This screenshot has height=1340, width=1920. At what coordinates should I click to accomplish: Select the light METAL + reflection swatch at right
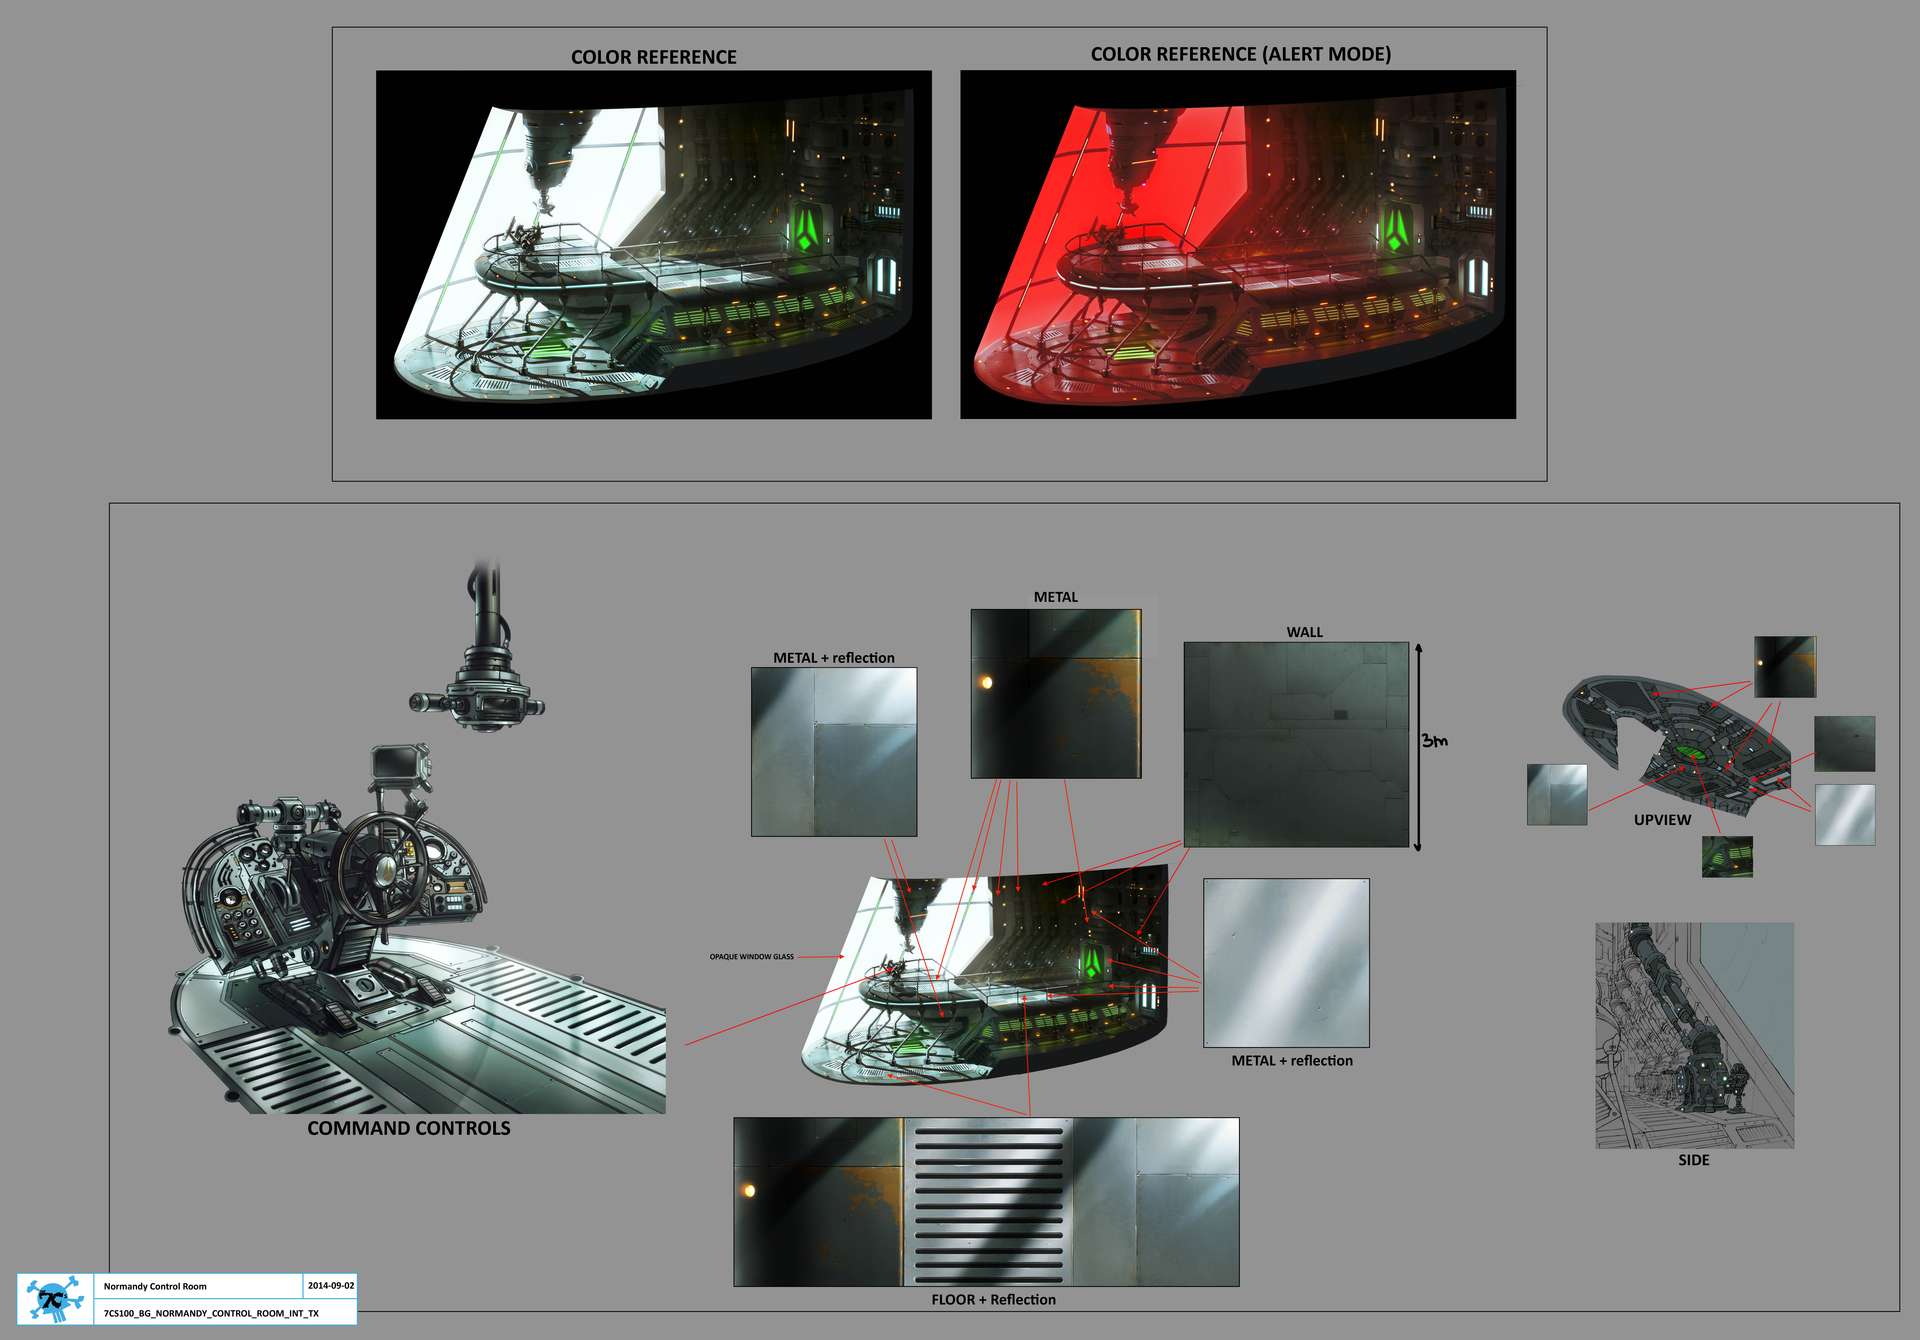1286,963
